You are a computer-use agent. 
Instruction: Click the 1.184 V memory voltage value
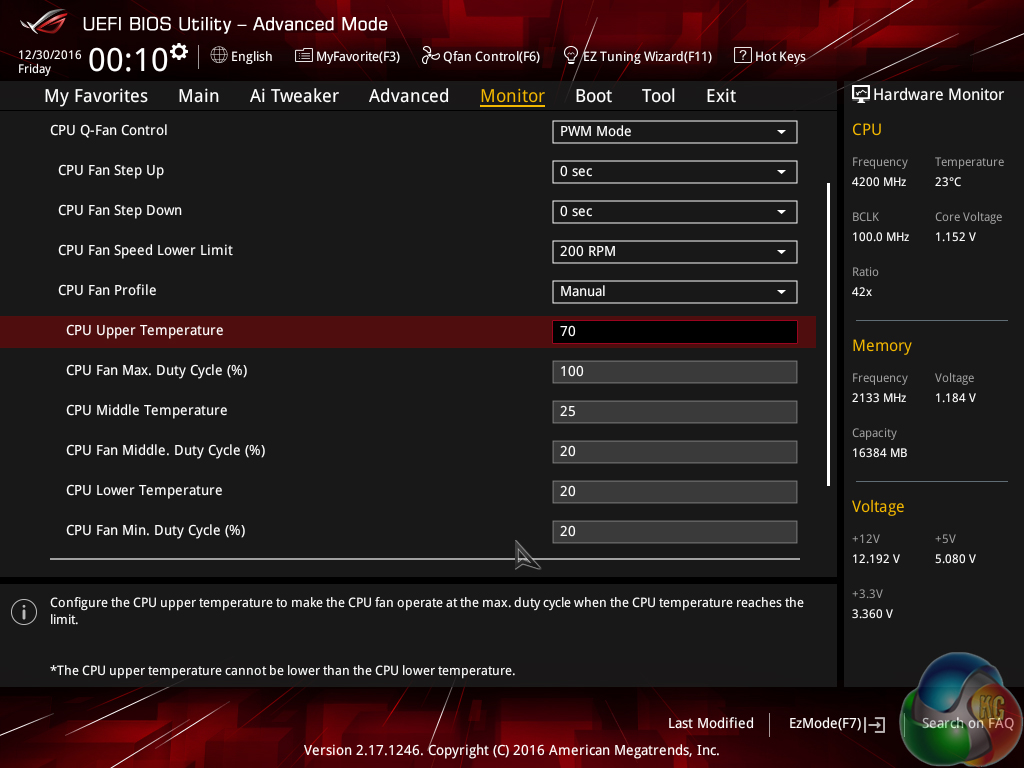[x=955, y=398]
